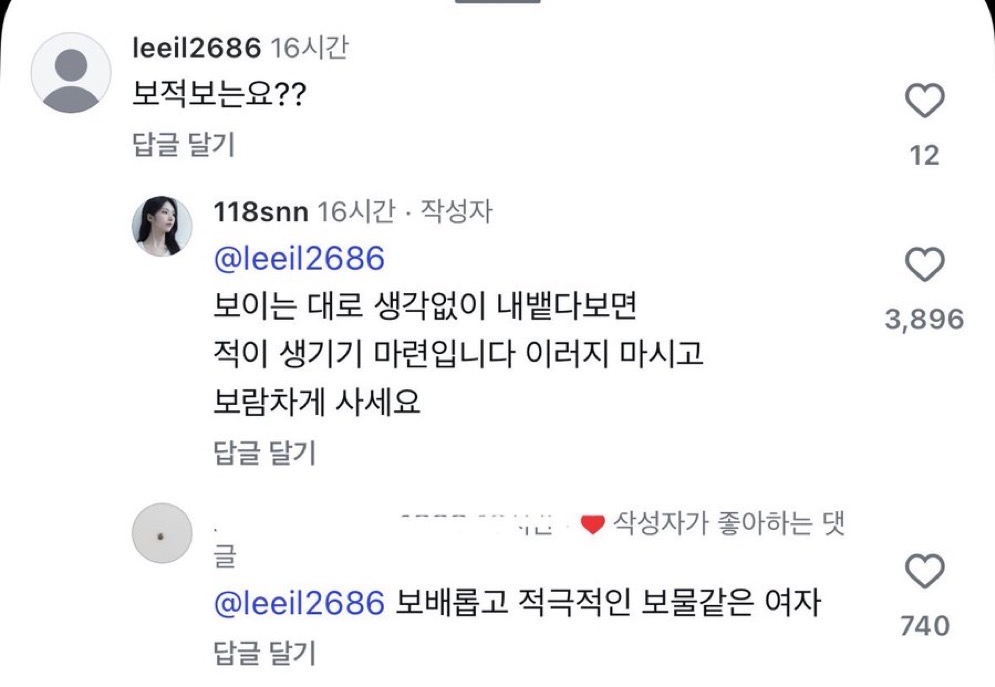995x687 pixels.
Task: Tap the heart on 118snn's reply
Action: click(x=924, y=265)
